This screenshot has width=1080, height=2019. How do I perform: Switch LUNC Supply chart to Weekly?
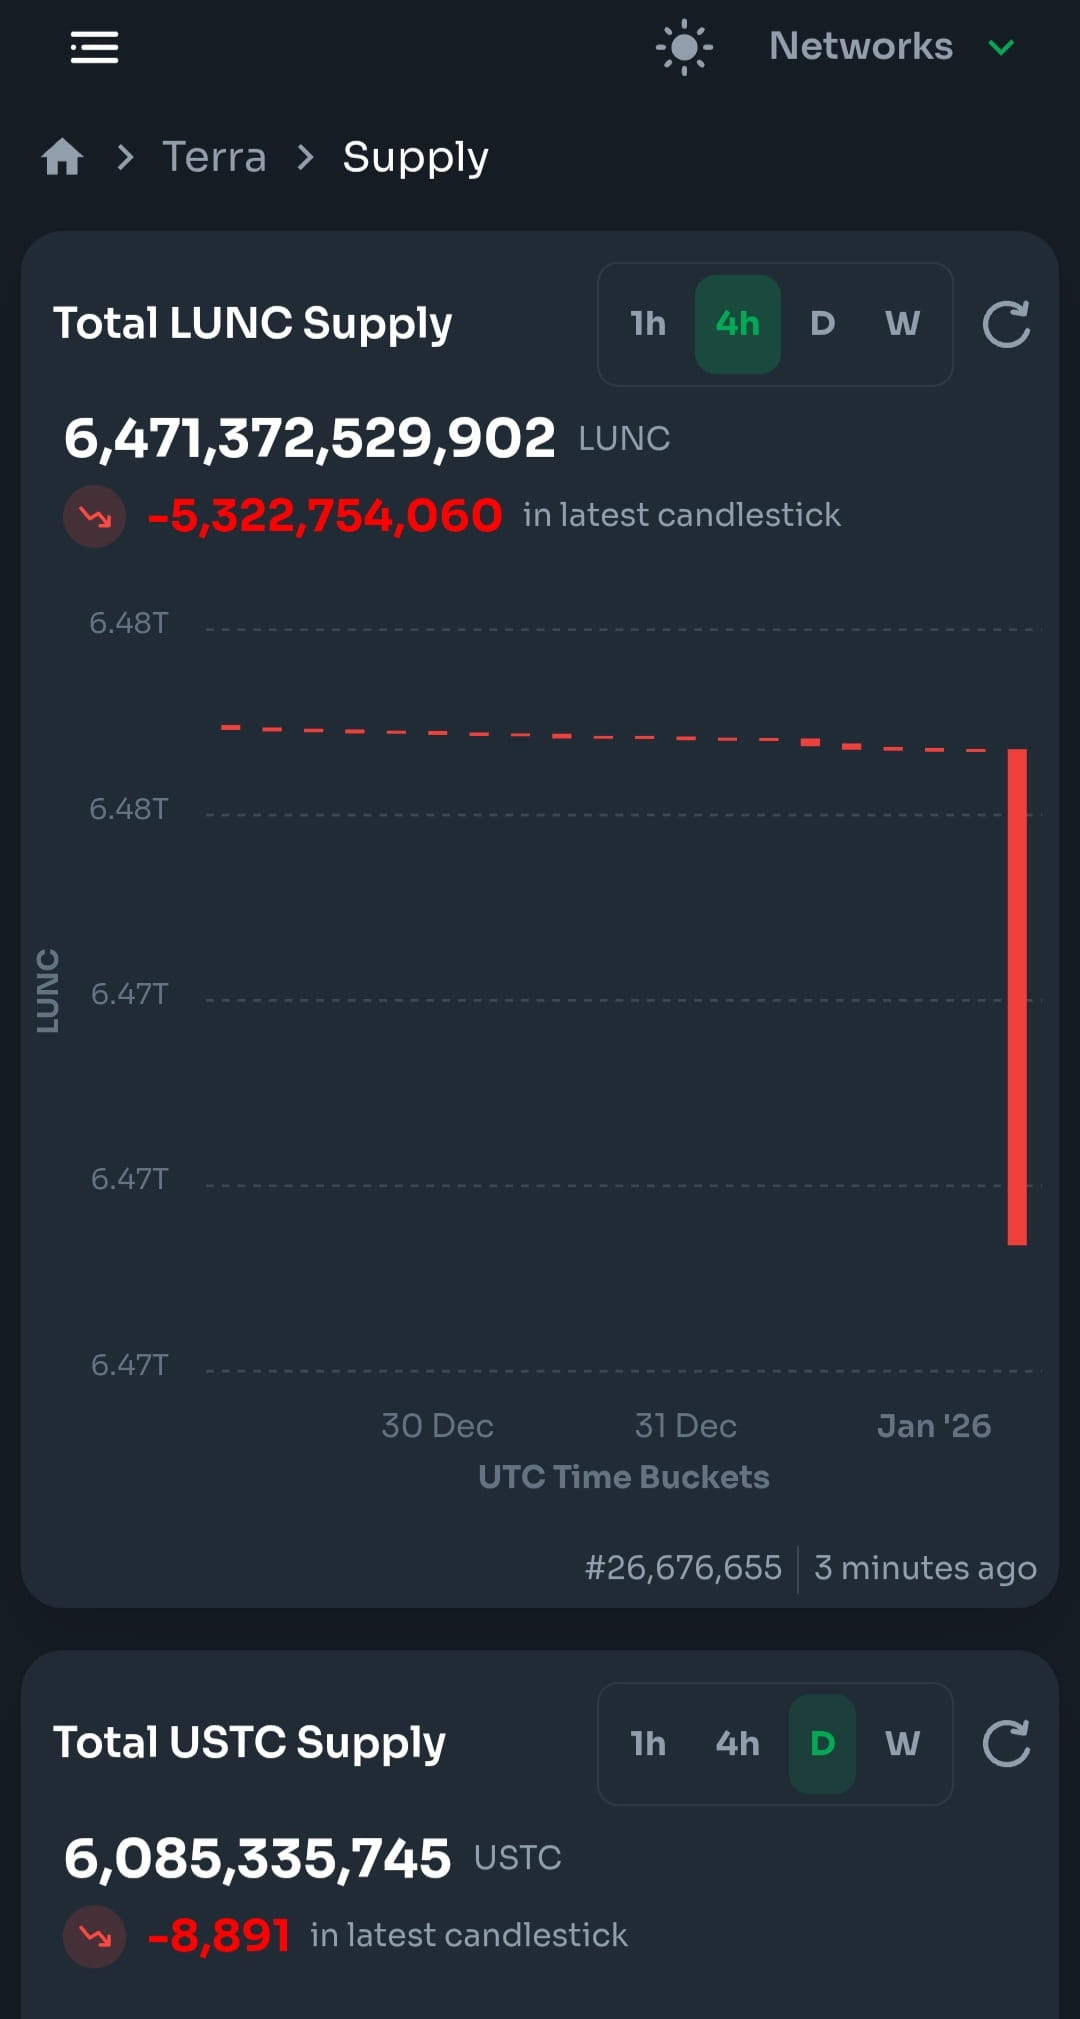(902, 324)
